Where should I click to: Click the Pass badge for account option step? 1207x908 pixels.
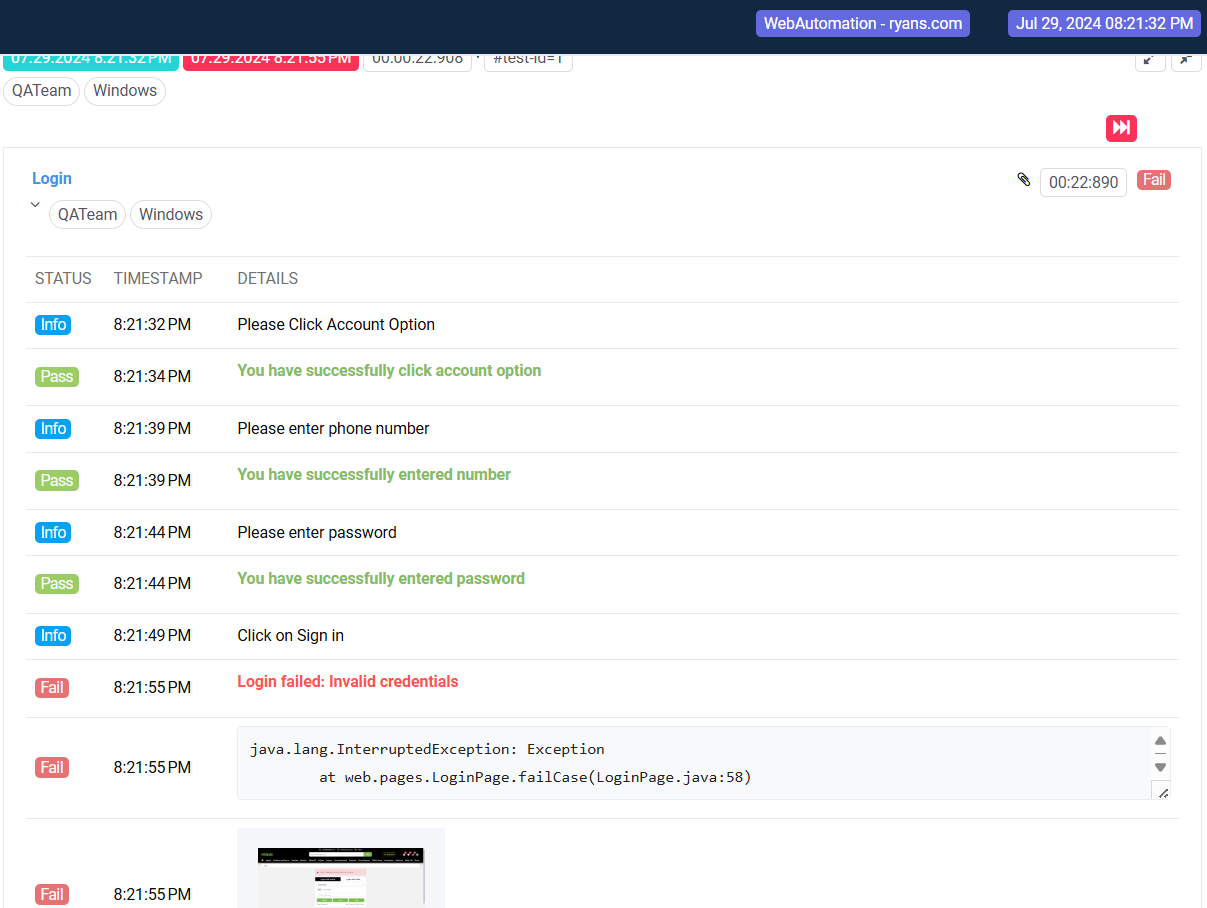pyautogui.click(x=56, y=377)
